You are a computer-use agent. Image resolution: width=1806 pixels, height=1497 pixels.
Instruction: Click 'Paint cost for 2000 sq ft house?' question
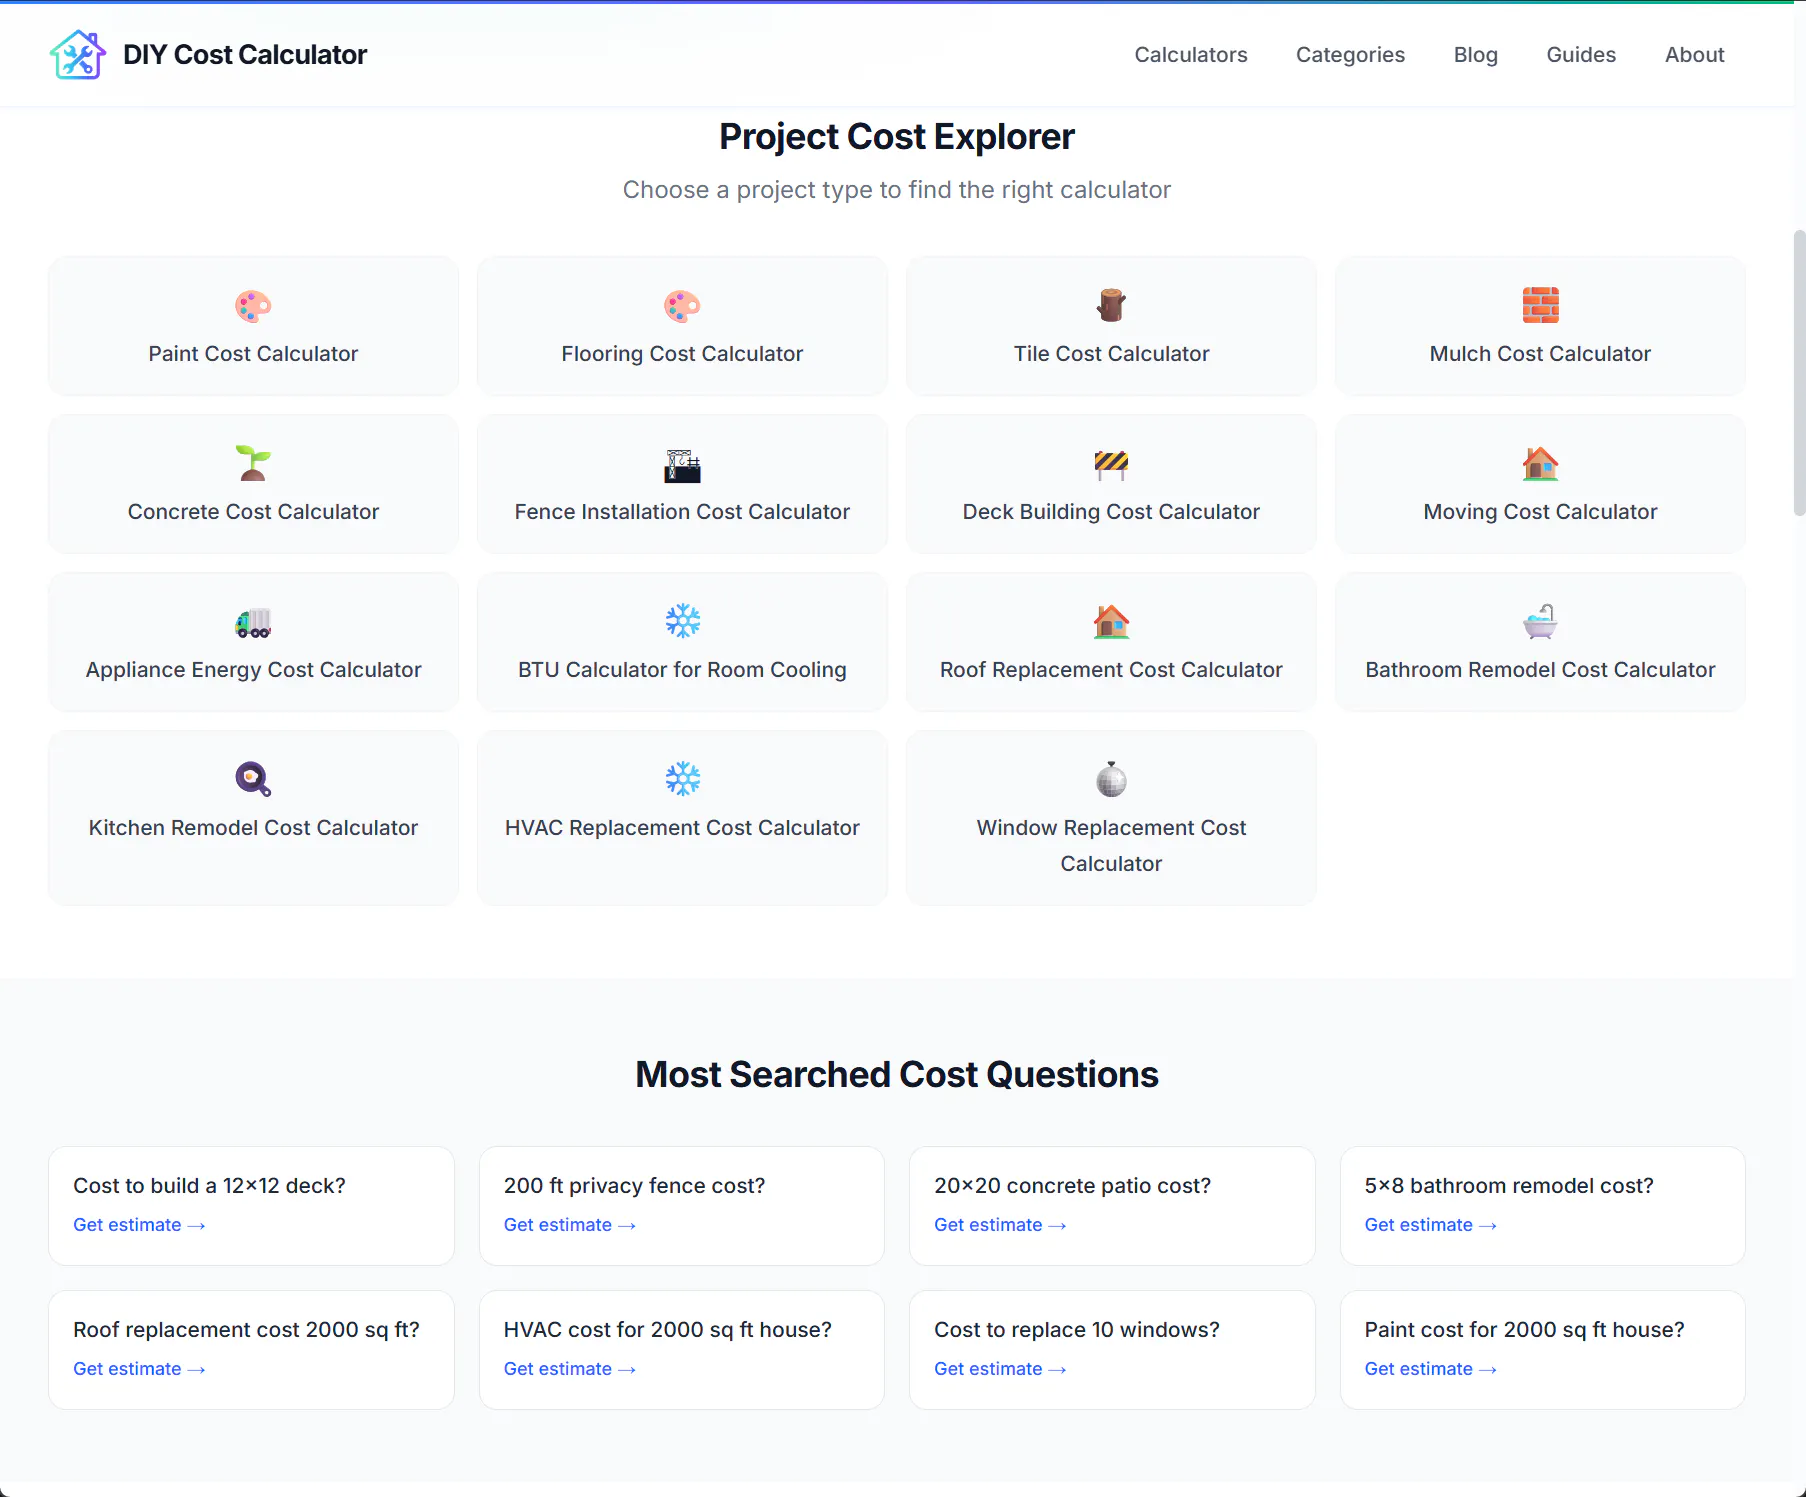click(x=1524, y=1330)
